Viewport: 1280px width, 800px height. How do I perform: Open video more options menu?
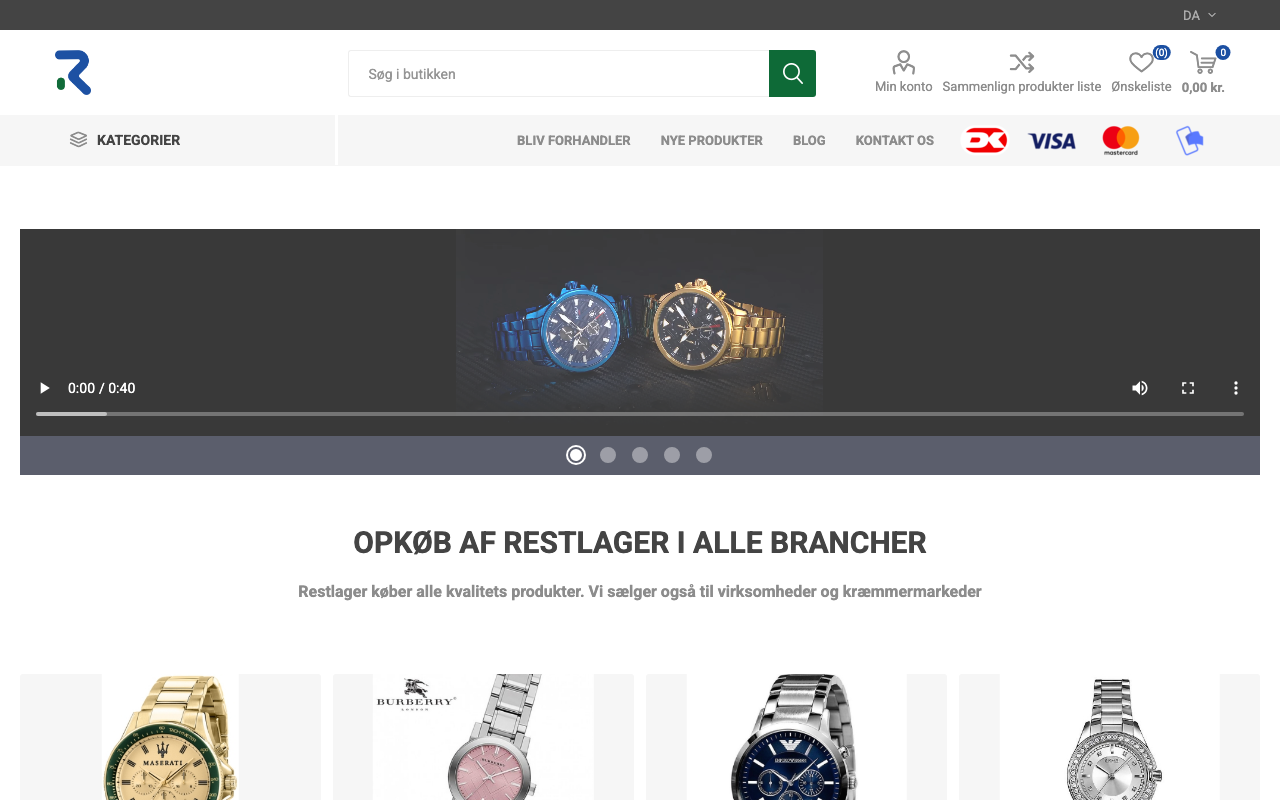(x=1236, y=388)
